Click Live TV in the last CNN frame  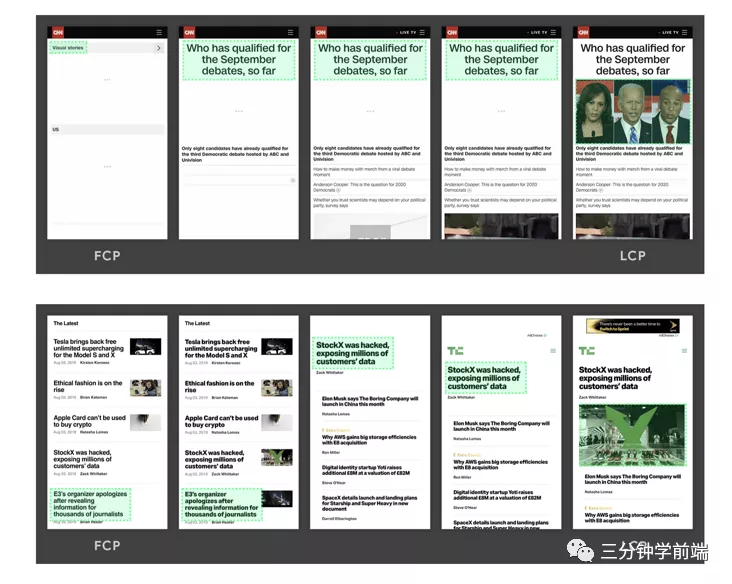click(x=668, y=32)
